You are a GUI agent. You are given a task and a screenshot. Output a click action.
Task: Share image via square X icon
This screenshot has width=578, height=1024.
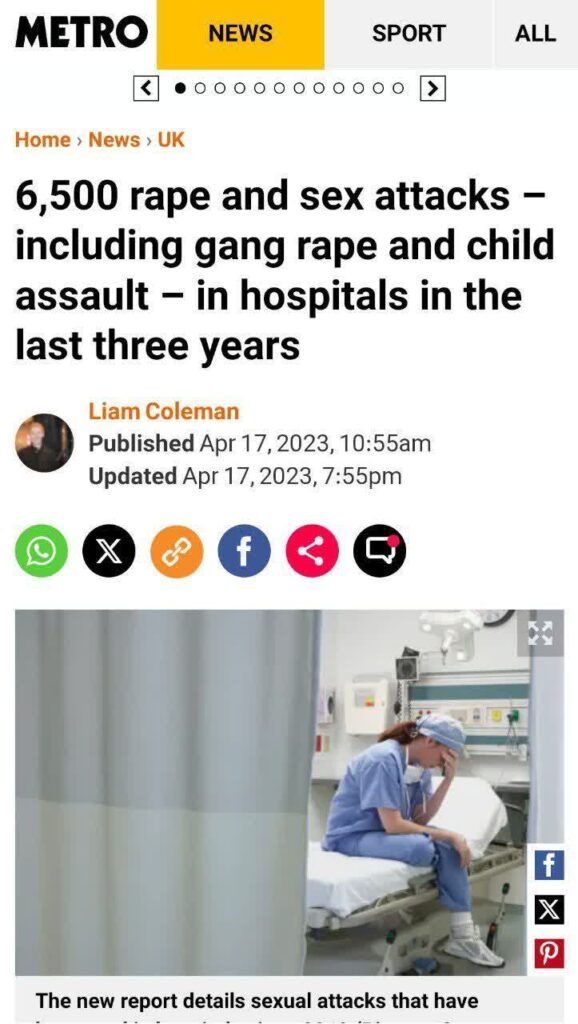tap(549, 911)
